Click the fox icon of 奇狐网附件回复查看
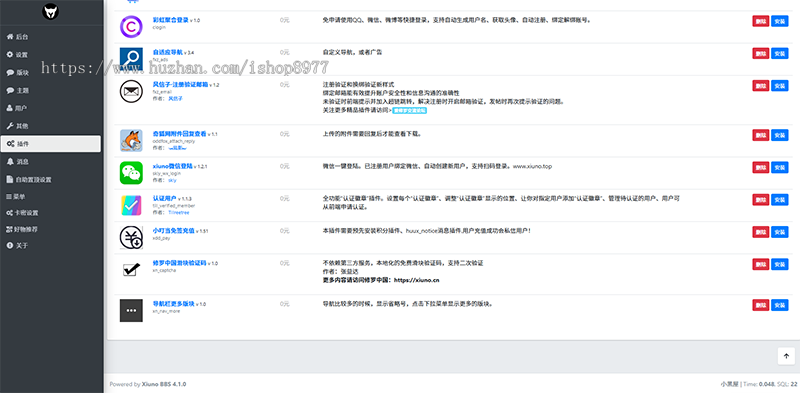This screenshot has height=393, width=800. [131, 140]
